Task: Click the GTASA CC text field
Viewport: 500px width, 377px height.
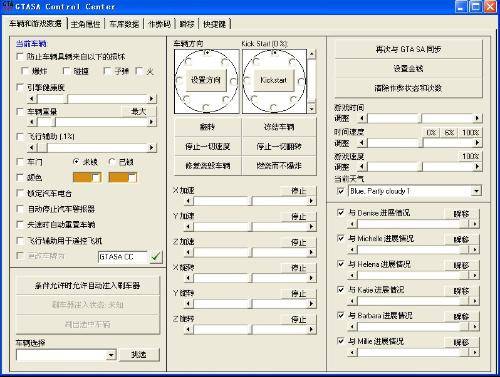Action: click(x=123, y=257)
